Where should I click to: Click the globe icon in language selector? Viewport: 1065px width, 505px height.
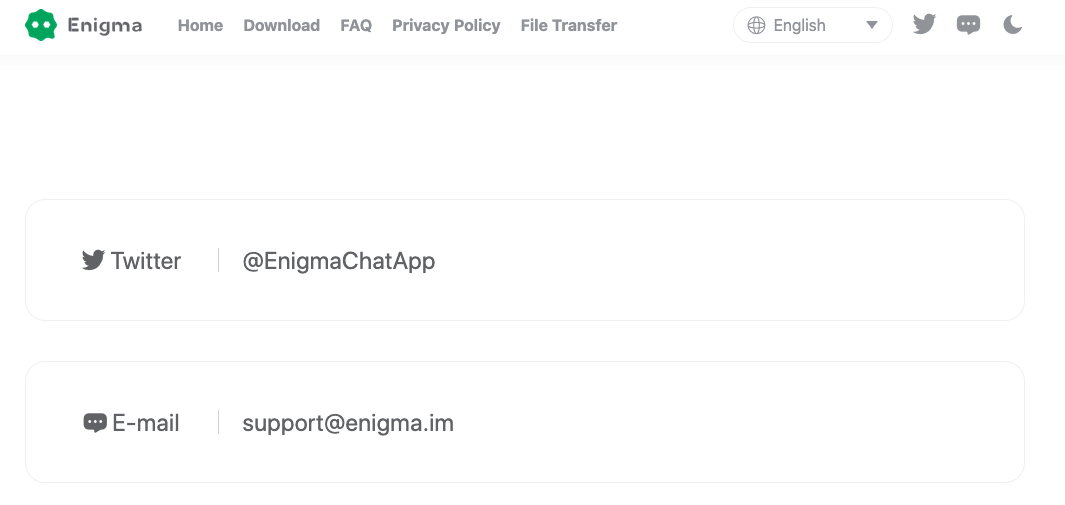tap(757, 25)
